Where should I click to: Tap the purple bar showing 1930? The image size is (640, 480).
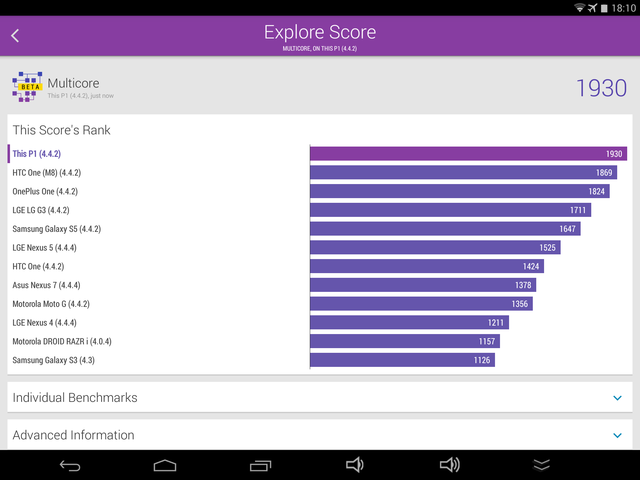469,154
